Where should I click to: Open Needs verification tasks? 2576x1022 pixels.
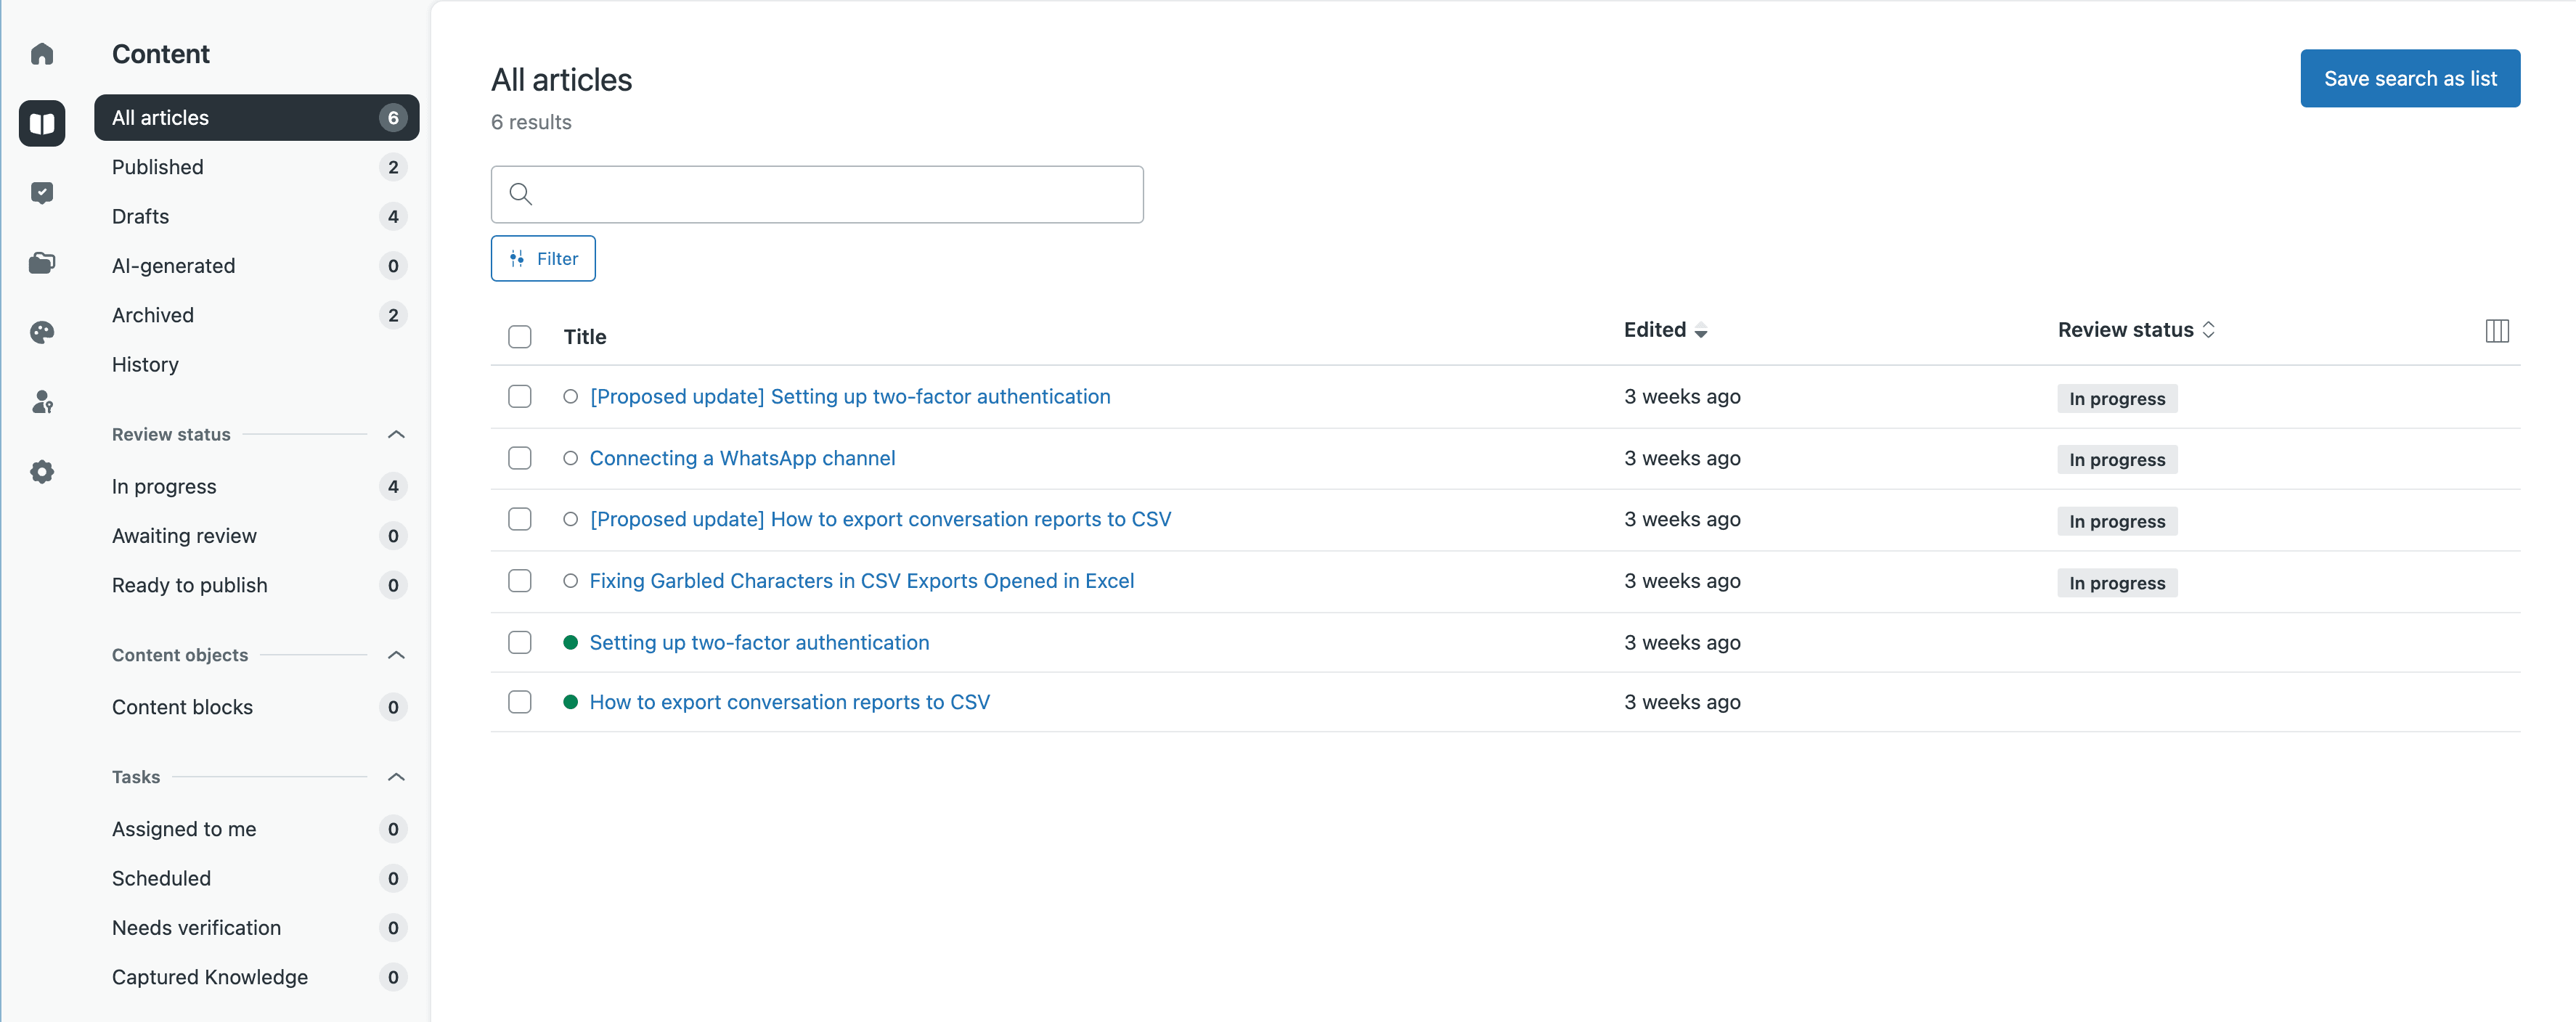pos(256,927)
